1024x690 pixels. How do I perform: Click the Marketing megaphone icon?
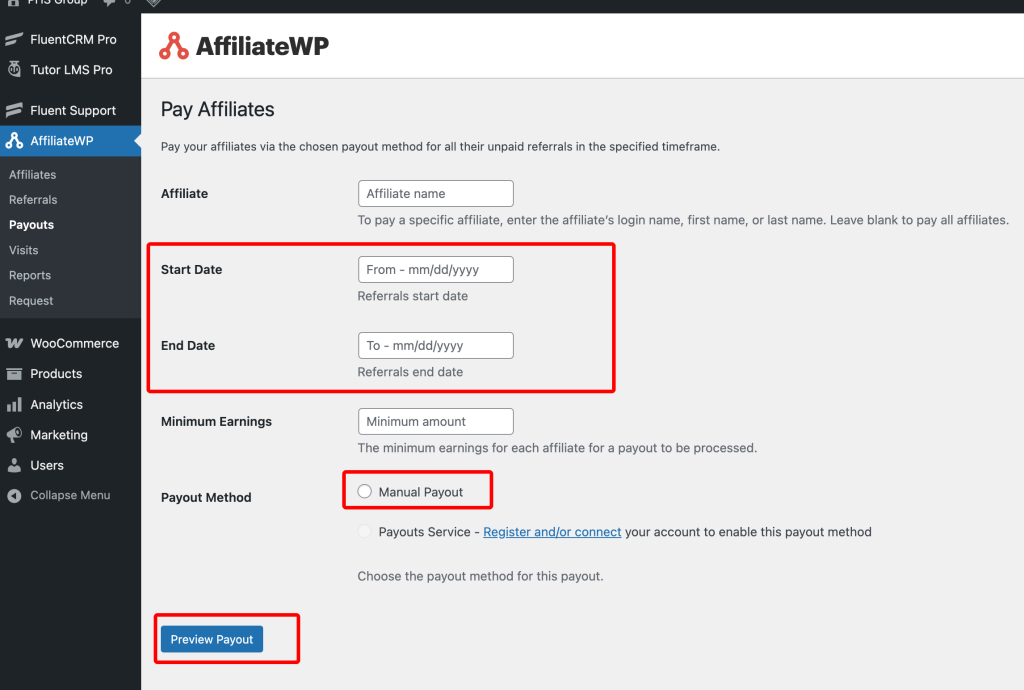tap(14, 435)
